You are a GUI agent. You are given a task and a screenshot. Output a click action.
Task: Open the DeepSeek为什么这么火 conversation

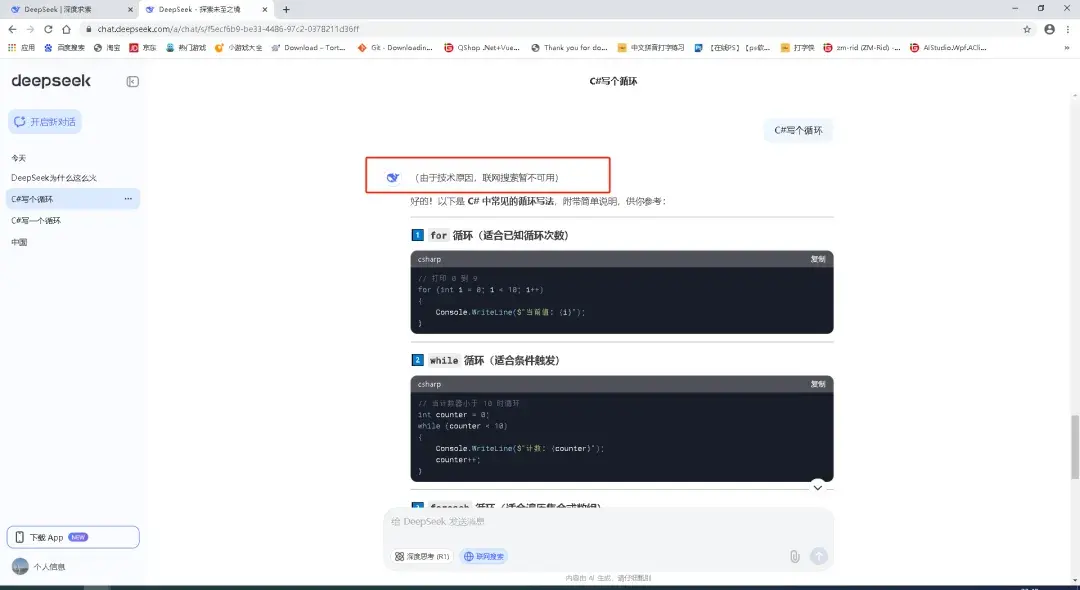coord(54,178)
